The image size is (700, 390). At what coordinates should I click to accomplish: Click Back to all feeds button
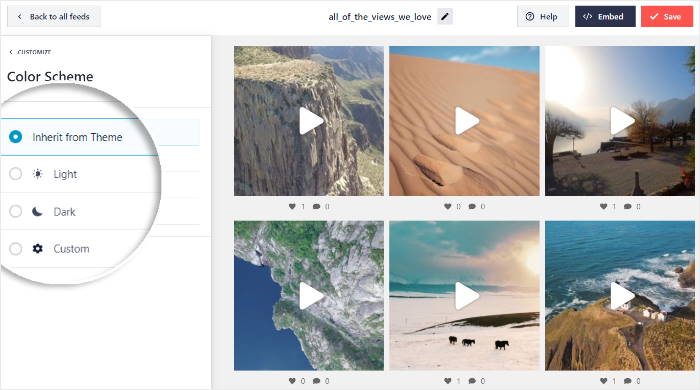pos(54,17)
